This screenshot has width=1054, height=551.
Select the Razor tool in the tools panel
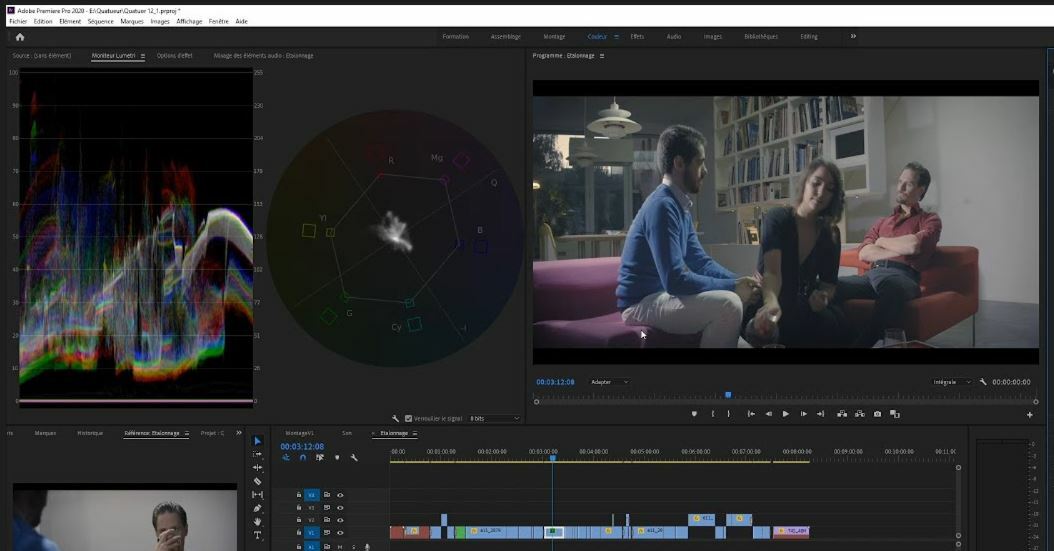pos(257,481)
